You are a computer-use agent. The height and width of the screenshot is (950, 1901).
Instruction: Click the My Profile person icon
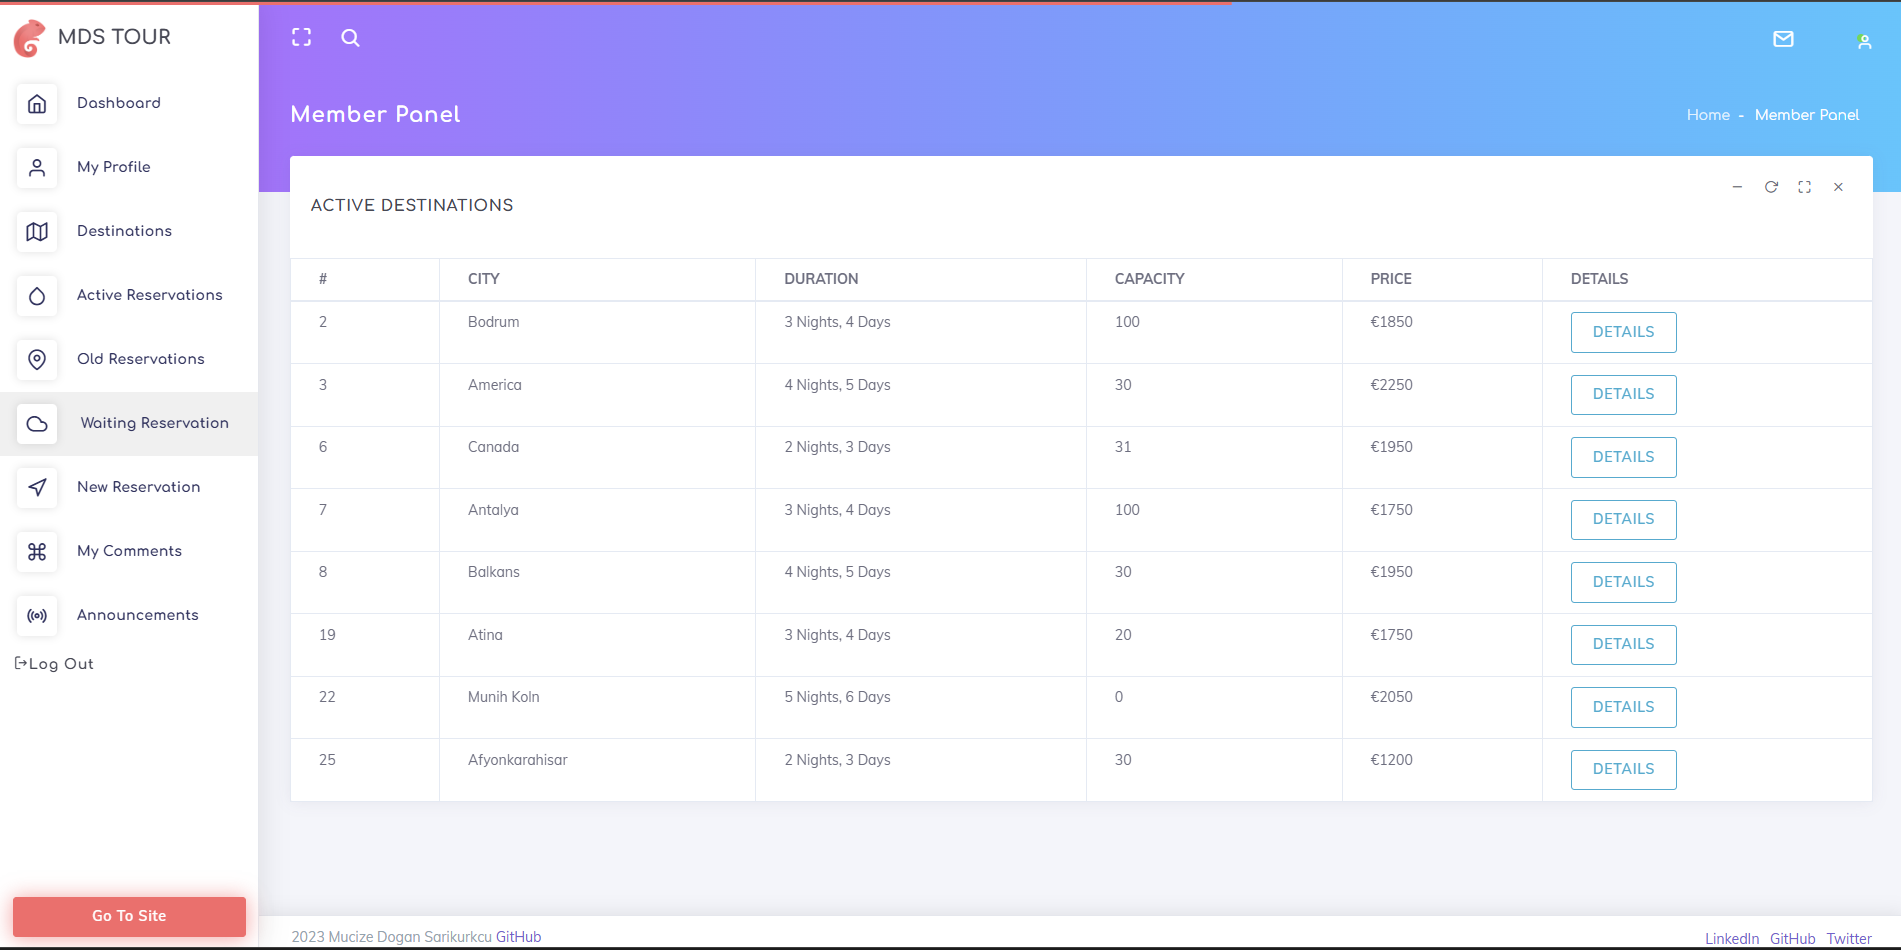point(37,168)
